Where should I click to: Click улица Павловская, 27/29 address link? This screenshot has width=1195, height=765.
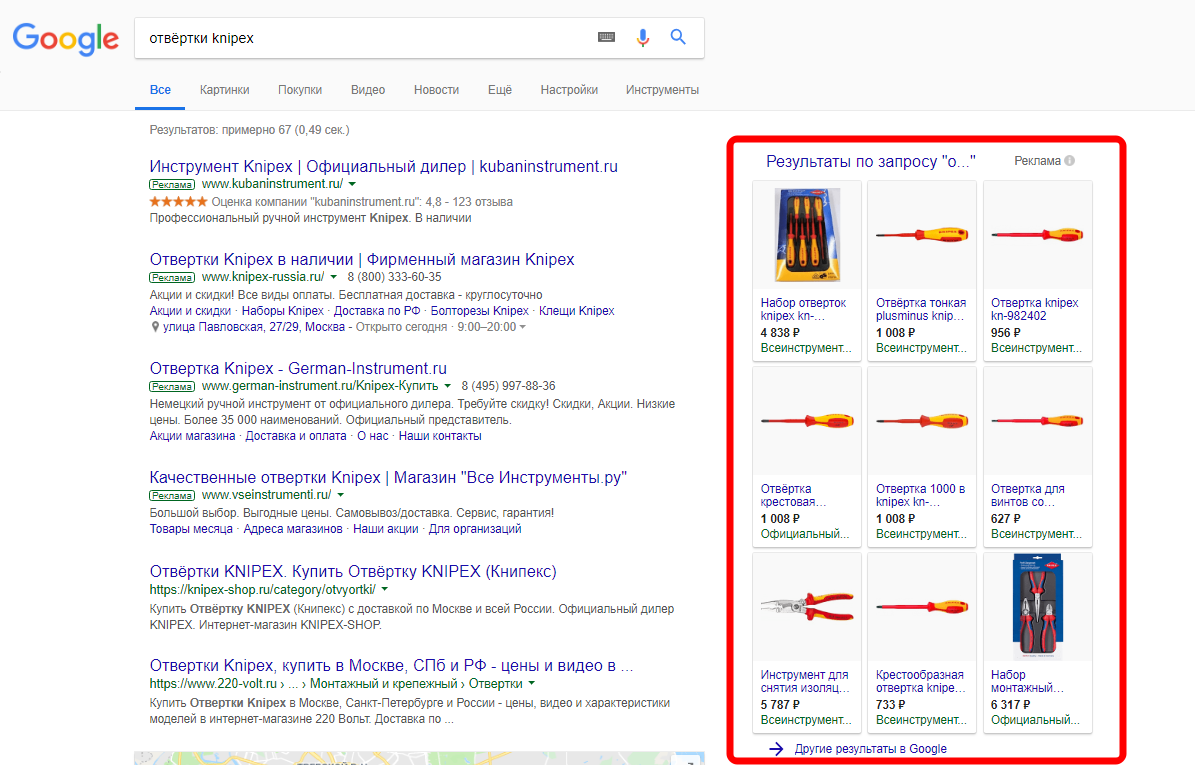point(254,327)
